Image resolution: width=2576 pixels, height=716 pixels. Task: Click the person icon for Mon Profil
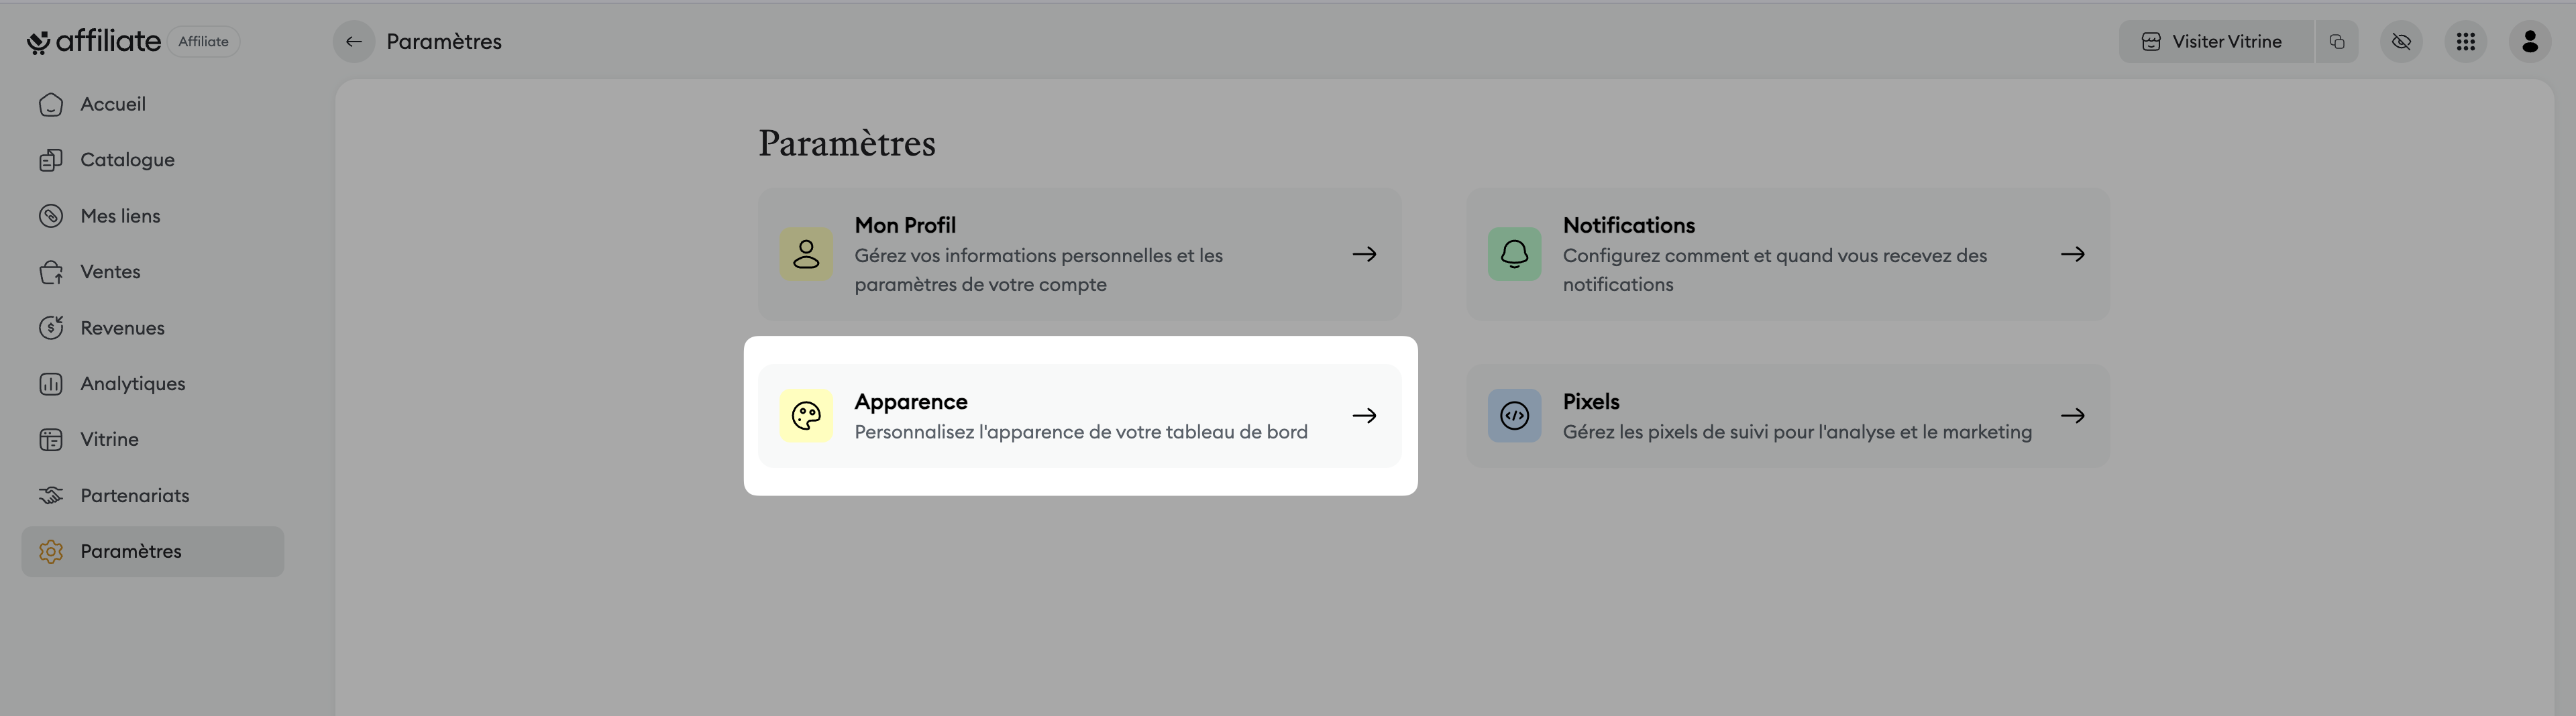click(806, 254)
